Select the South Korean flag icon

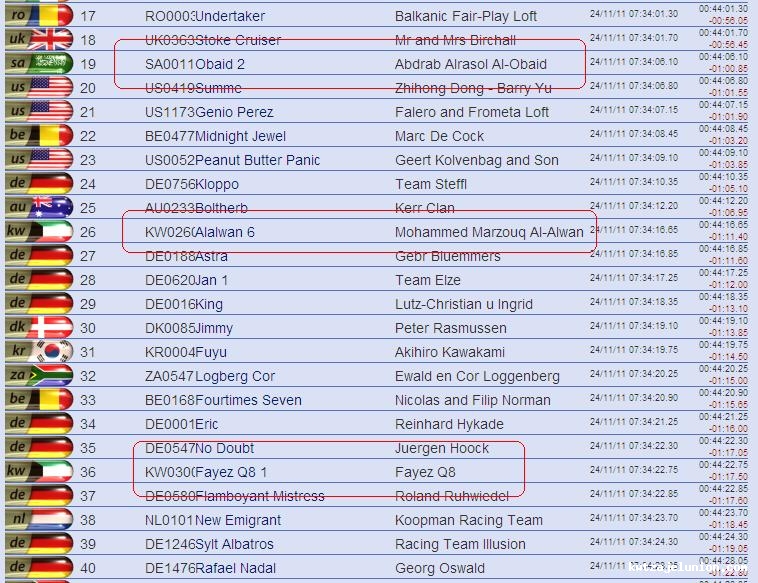pos(50,352)
